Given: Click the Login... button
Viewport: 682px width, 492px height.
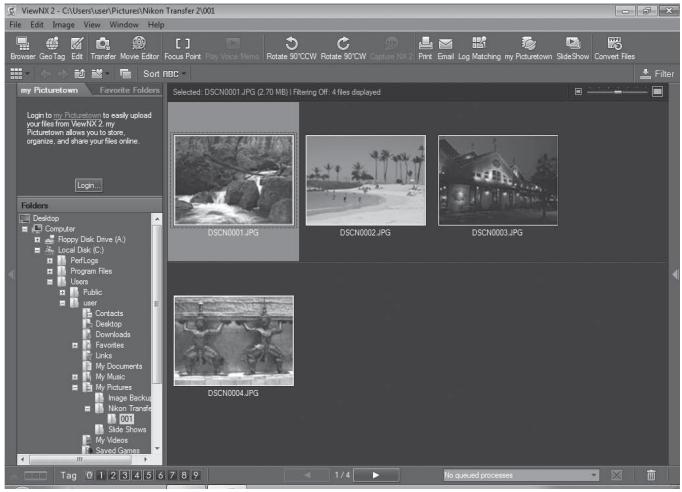Looking at the screenshot, I should (89, 185).
